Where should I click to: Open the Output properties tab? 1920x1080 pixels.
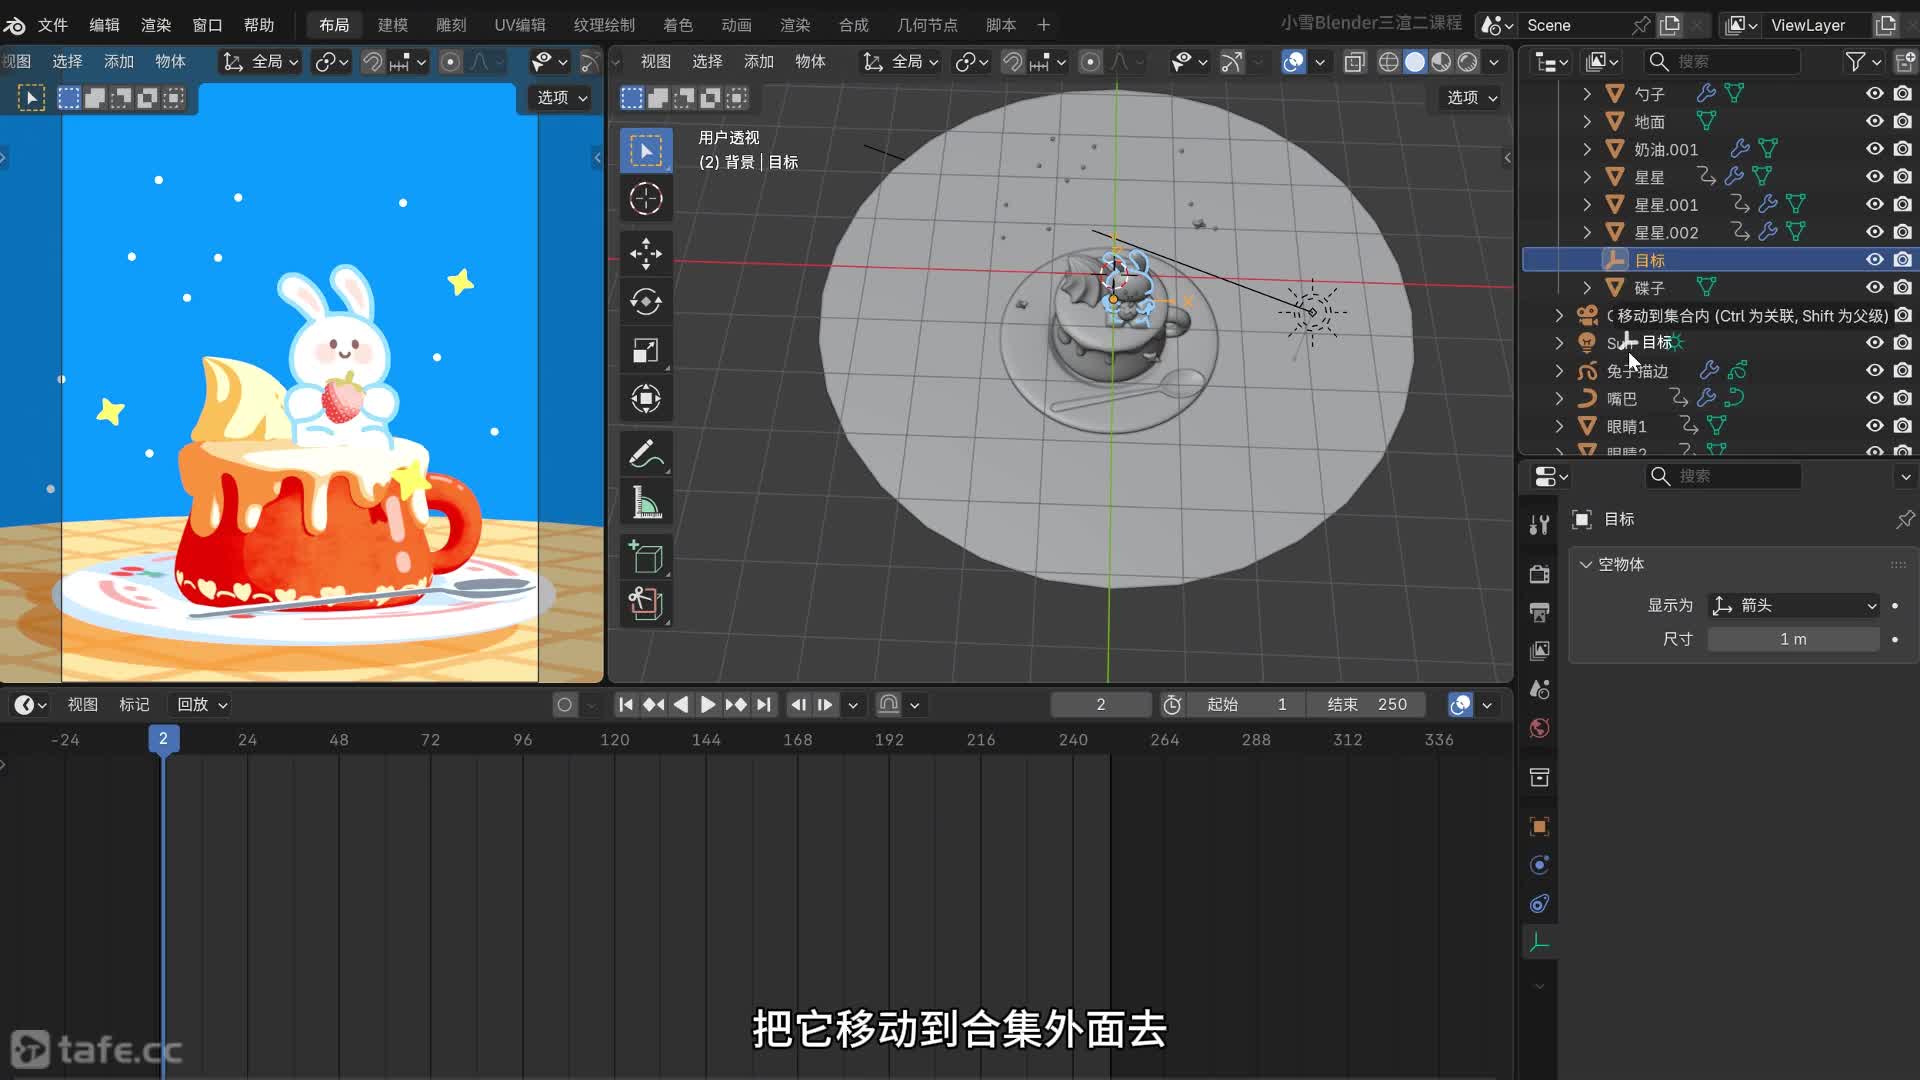tap(1540, 612)
